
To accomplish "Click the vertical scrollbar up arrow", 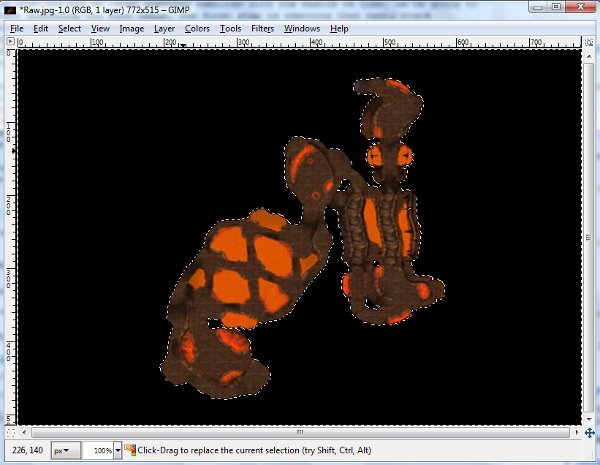I will [589, 56].
